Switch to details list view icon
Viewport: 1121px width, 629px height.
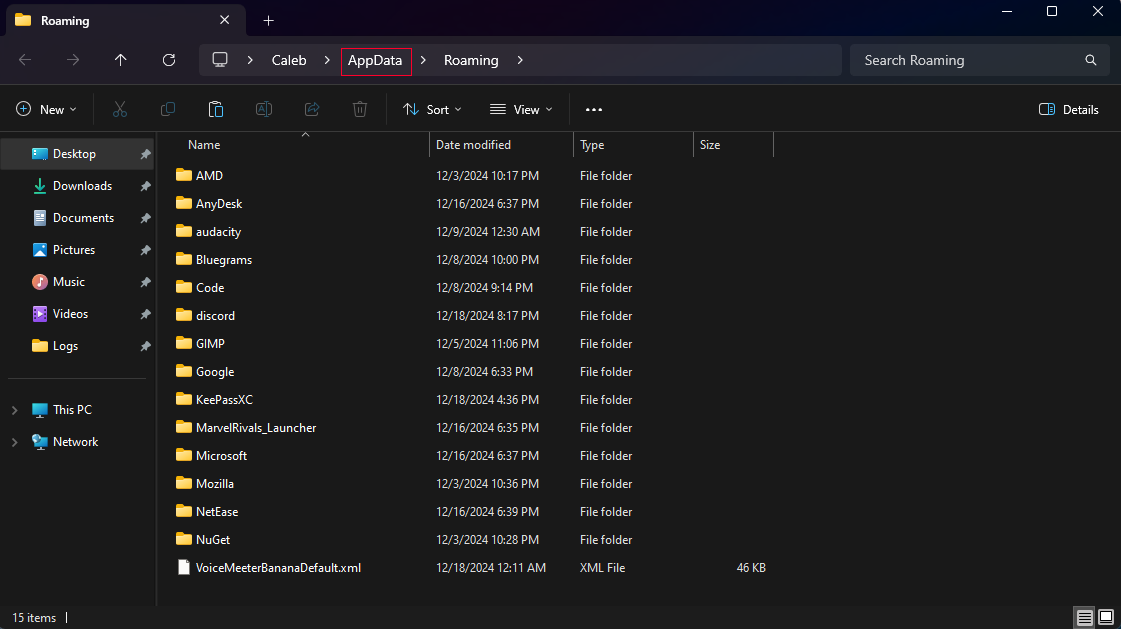click(1085, 618)
